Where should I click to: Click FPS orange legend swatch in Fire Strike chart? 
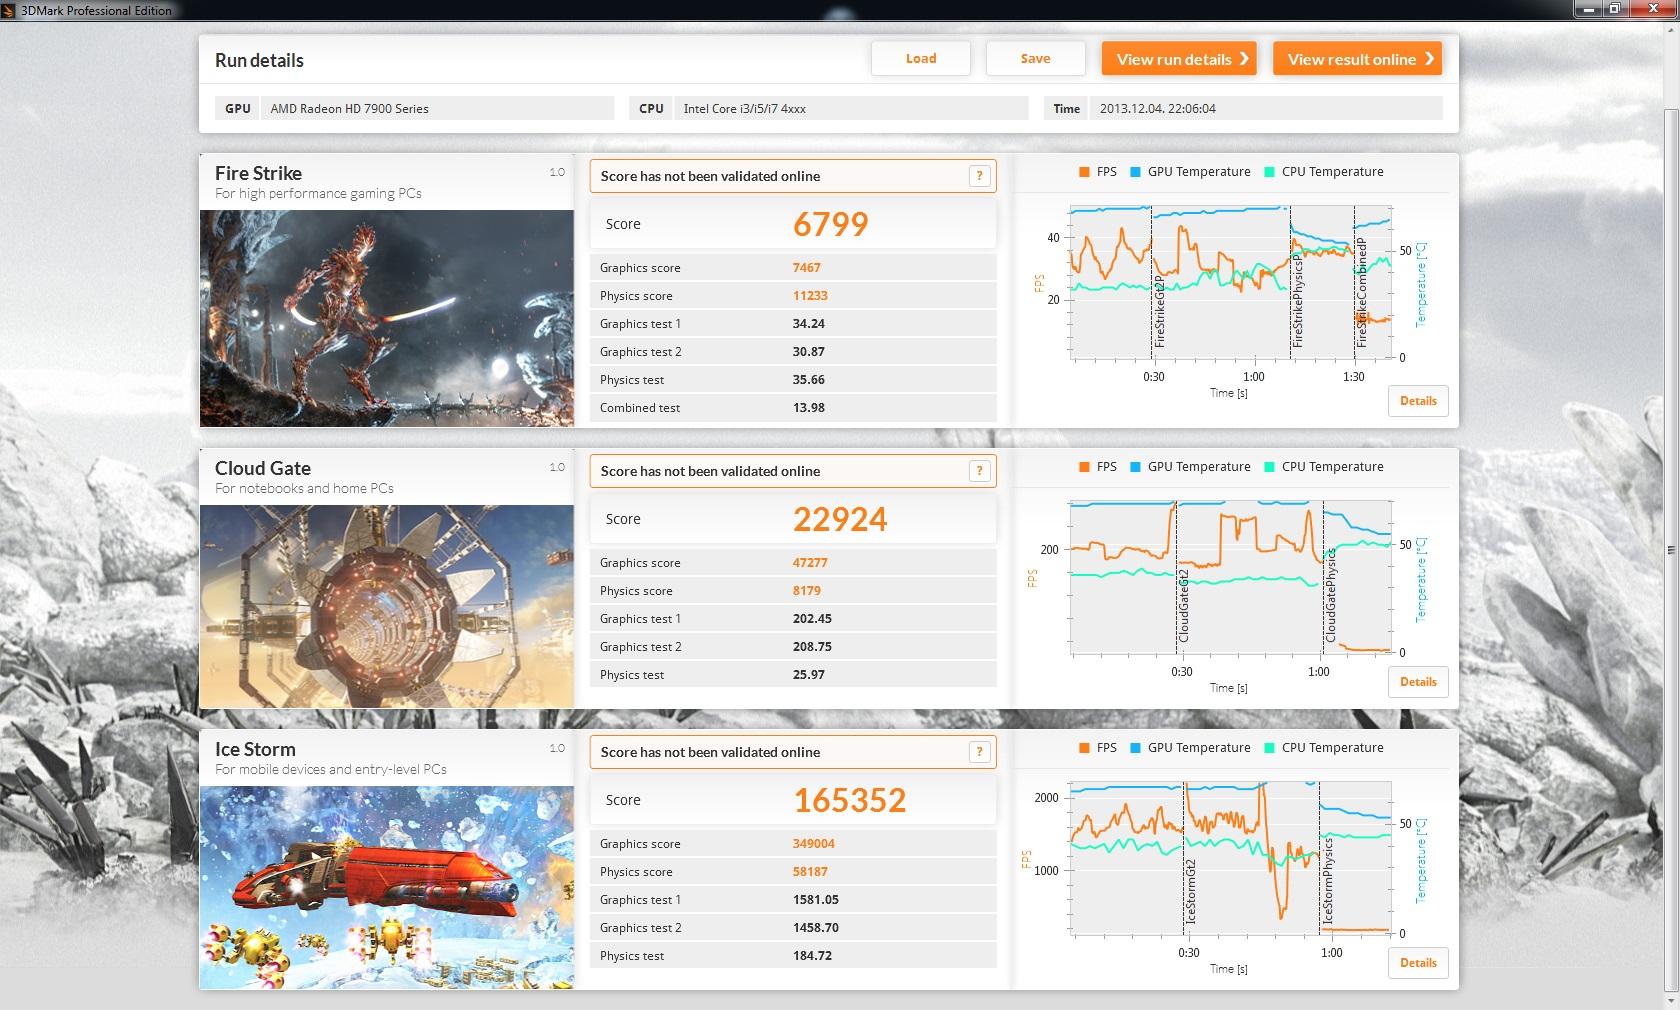(x=1084, y=172)
